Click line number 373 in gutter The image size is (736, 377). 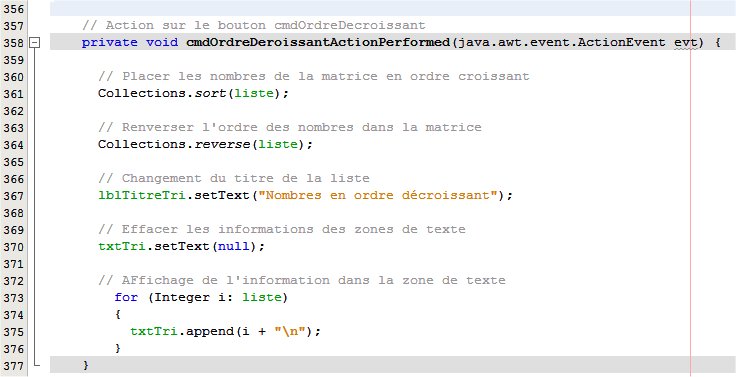(13, 298)
